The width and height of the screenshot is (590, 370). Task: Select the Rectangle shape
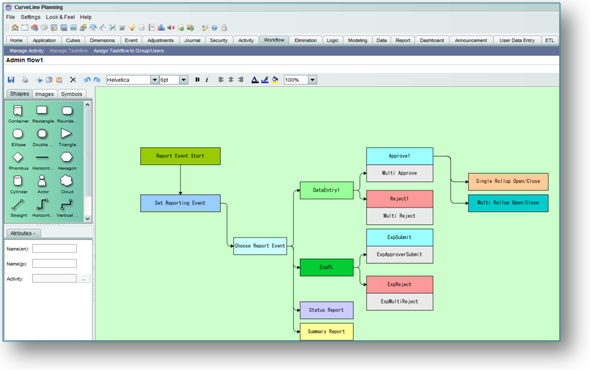(x=42, y=114)
